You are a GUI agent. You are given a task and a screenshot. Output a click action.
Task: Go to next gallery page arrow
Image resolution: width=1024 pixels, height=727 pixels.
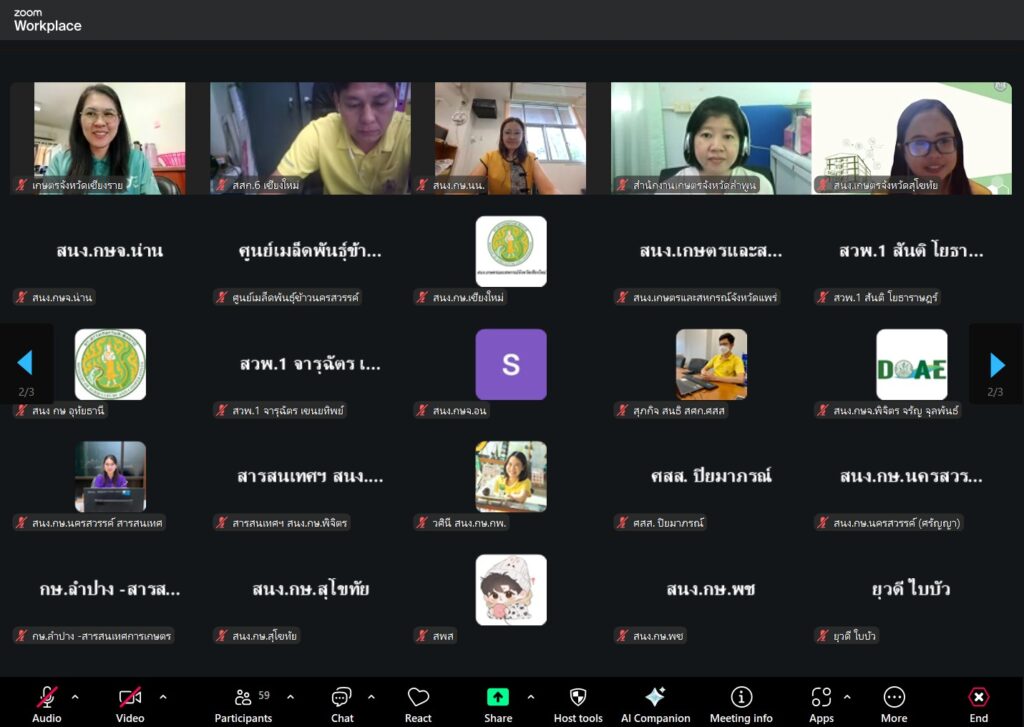pos(996,365)
